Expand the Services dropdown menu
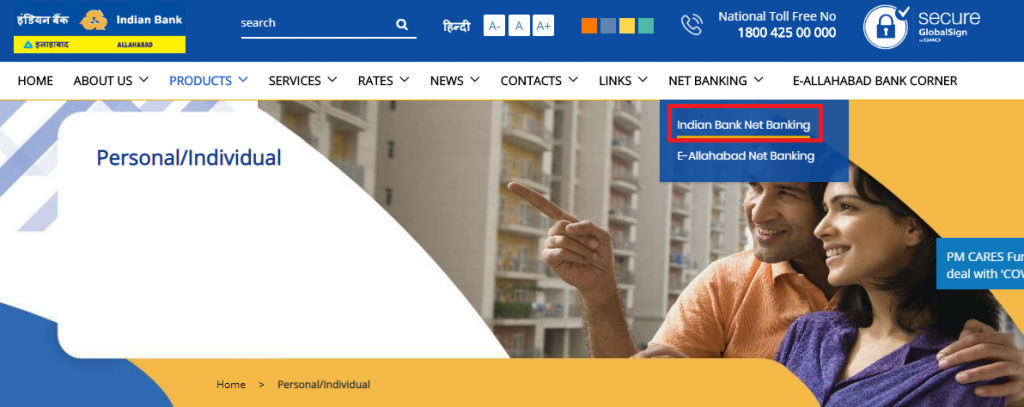The width and height of the screenshot is (1024, 407). pyautogui.click(x=302, y=80)
